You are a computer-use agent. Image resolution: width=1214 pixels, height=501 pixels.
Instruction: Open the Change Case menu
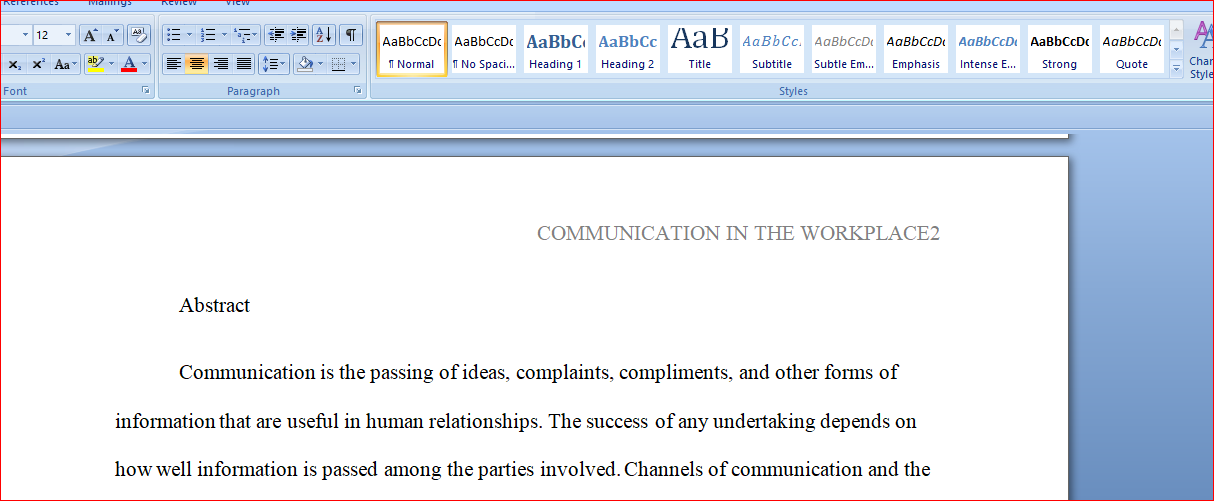click(65, 64)
